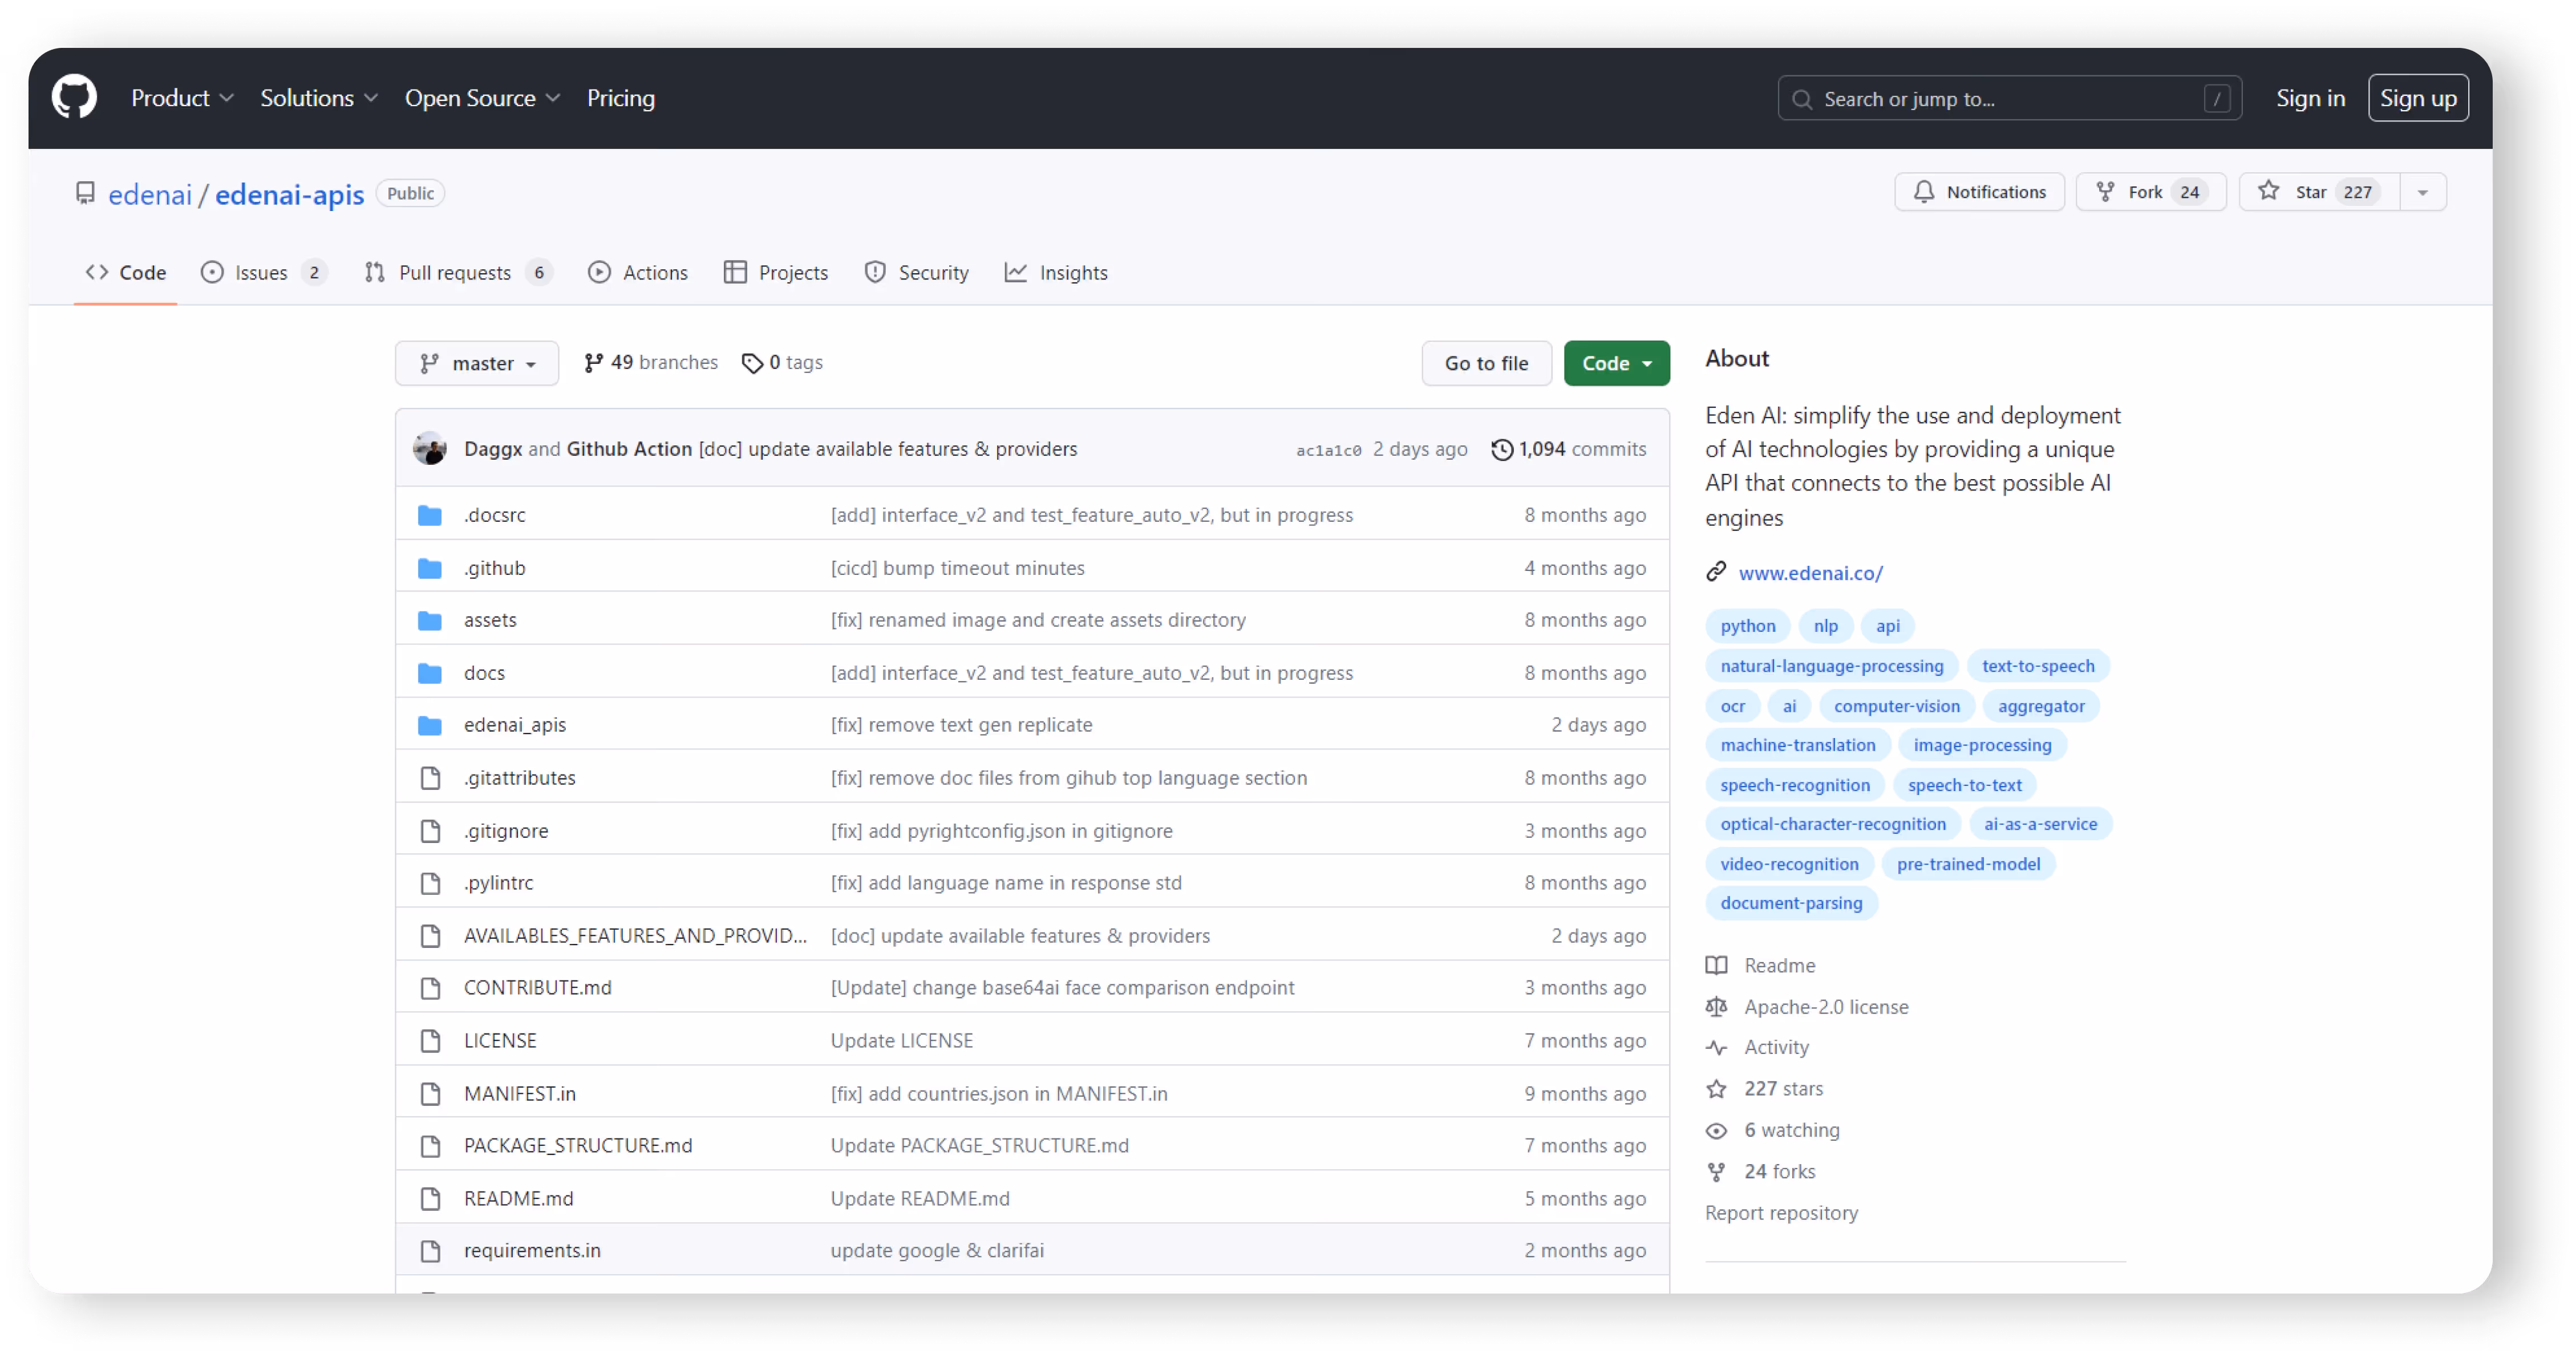Star the repository via star icon

tap(2268, 191)
